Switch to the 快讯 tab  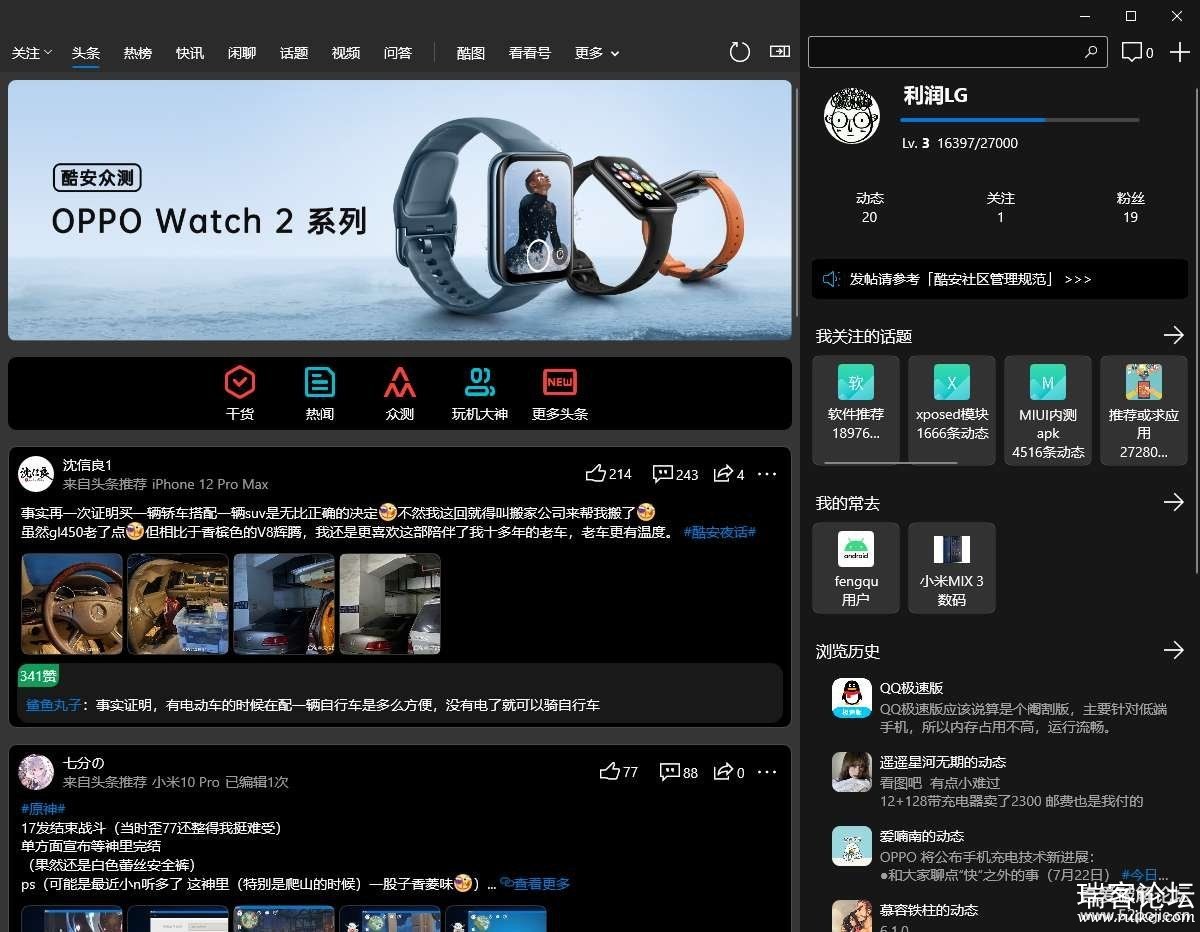pos(190,53)
